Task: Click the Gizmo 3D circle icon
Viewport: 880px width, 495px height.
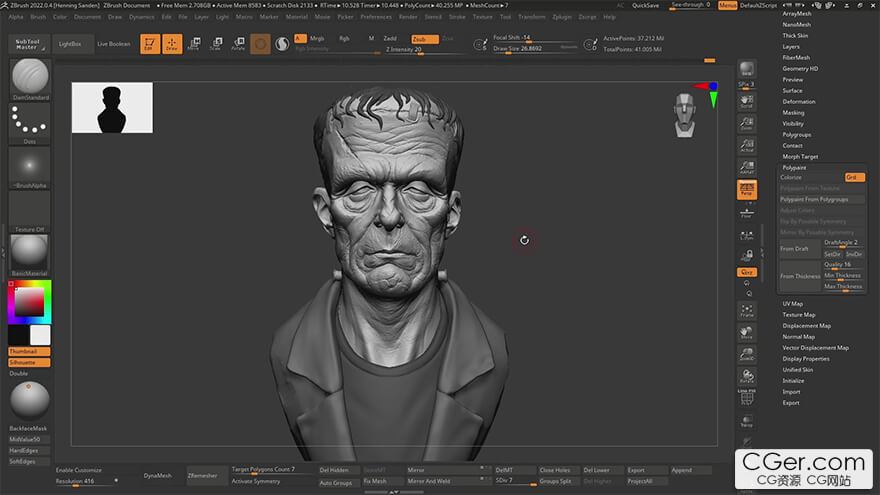Action: (x=260, y=44)
